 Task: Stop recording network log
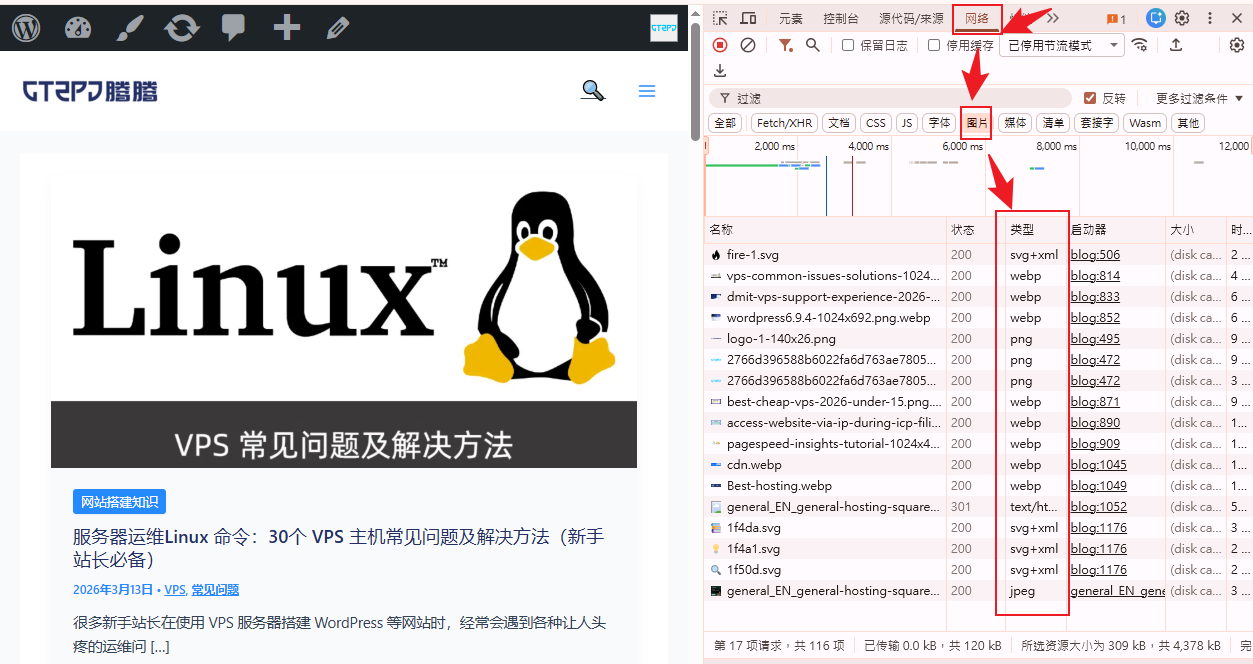[720, 45]
